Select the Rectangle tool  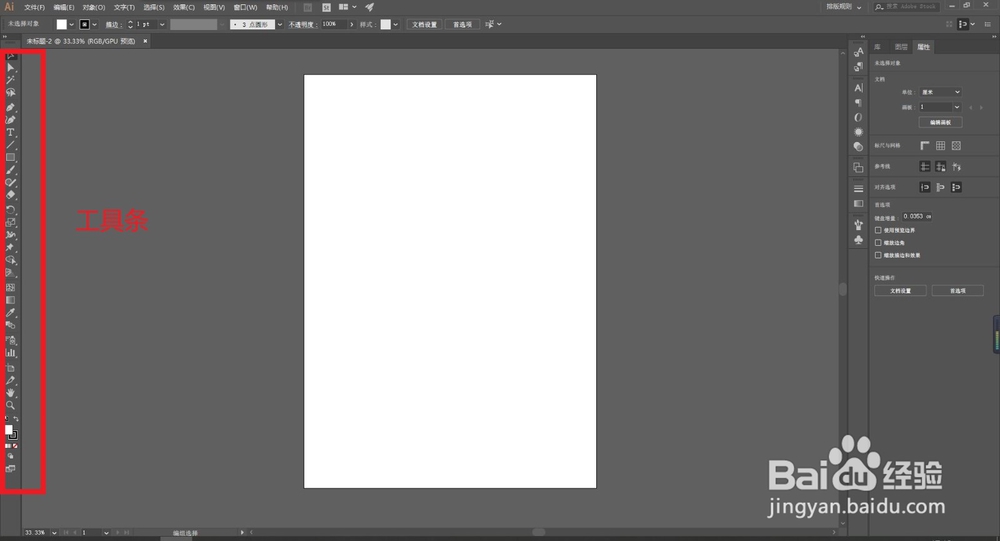click(x=11, y=158)
